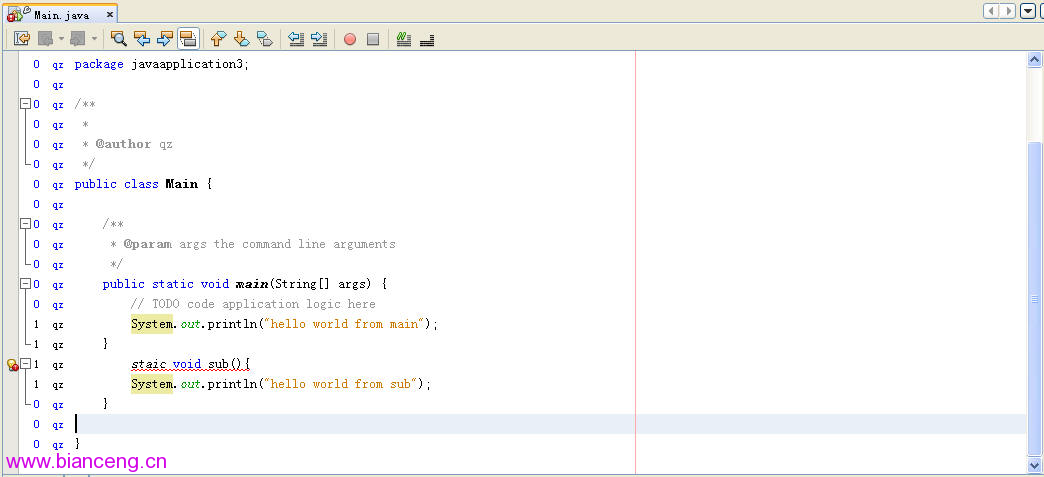The image size is (1044, 477).
Task: Close the Main.java tab
Action: [110, 14]
